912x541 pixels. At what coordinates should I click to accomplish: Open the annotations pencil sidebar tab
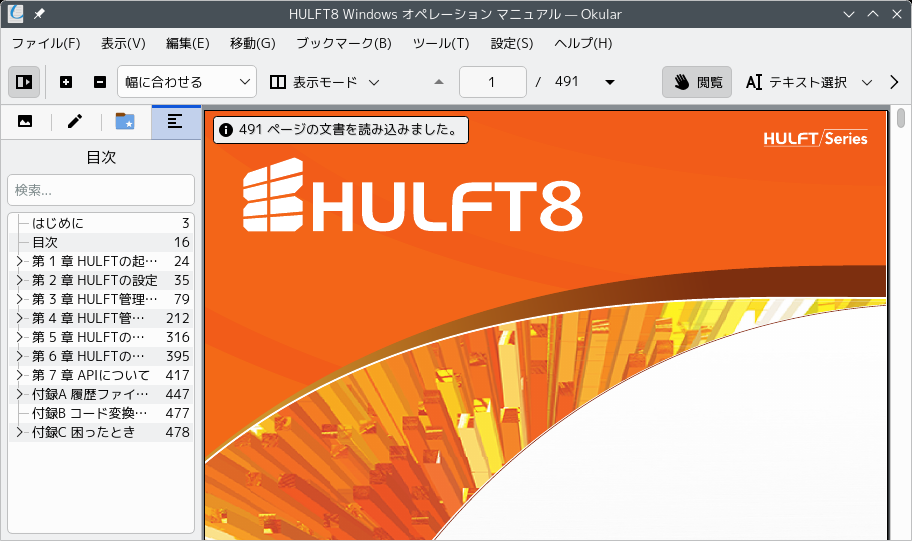pos(75,122)
